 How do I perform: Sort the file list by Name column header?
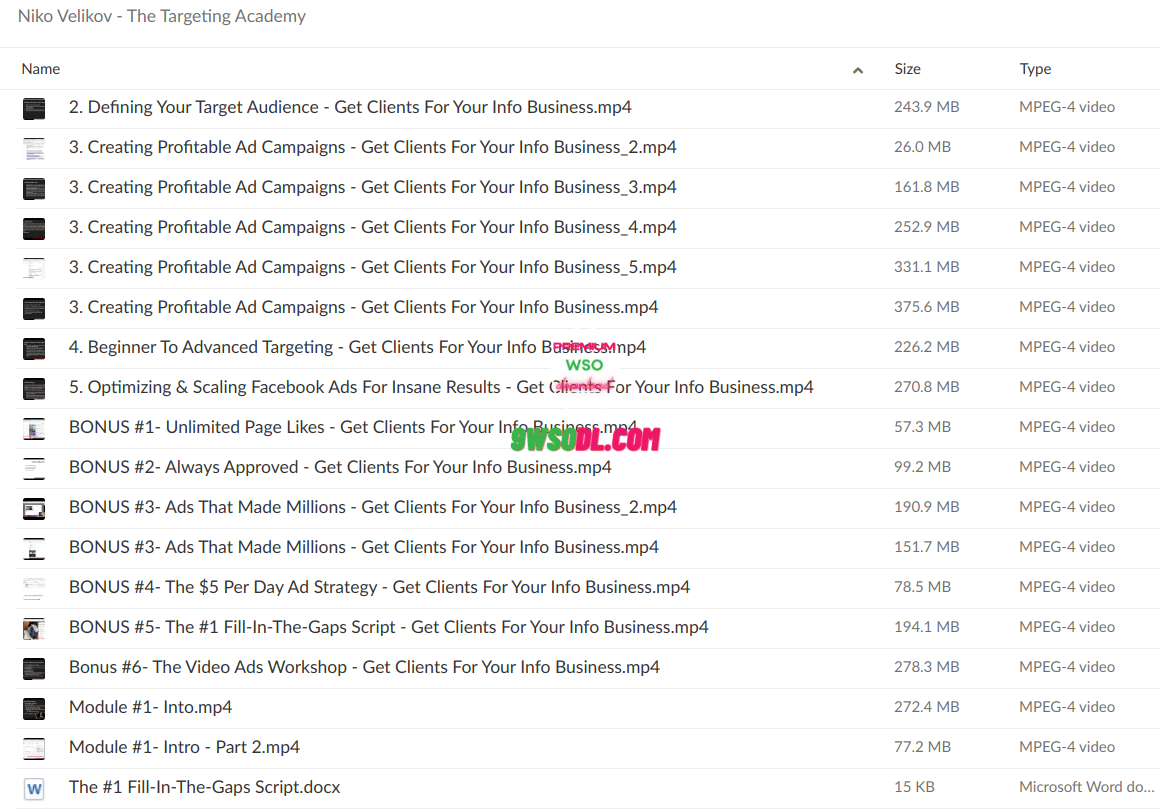(41, 69)
